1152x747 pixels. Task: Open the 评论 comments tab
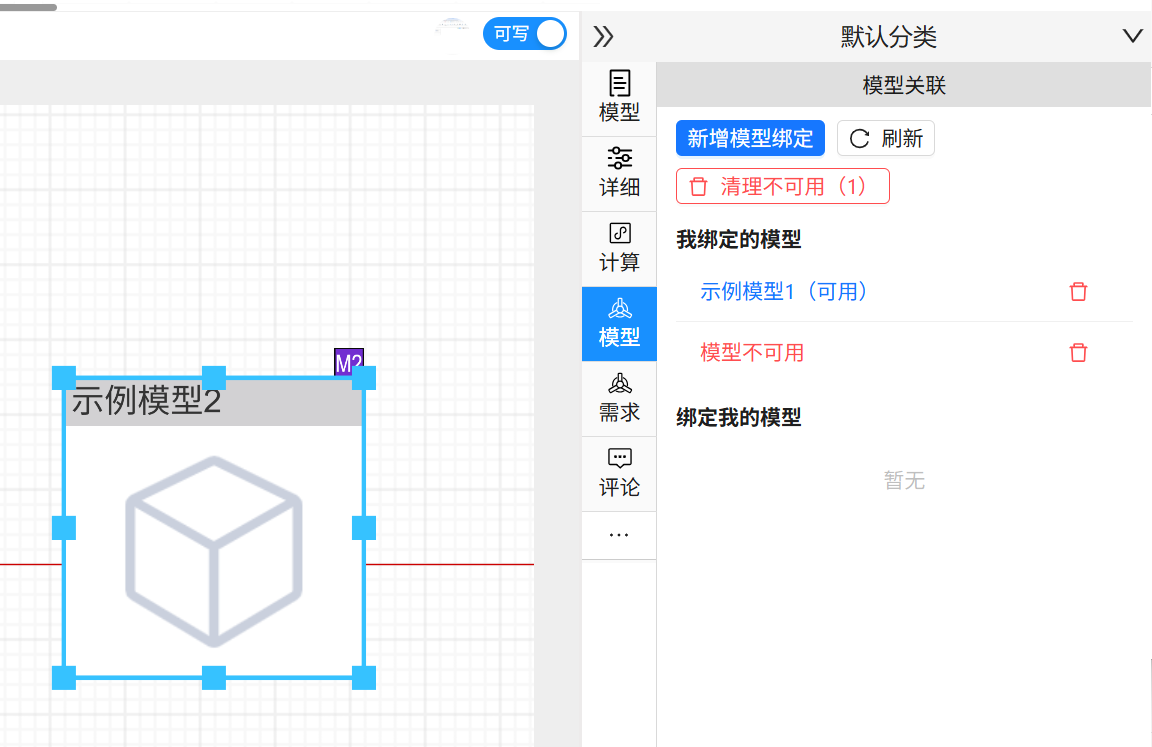pyautogui.click(x=619, y=474)
